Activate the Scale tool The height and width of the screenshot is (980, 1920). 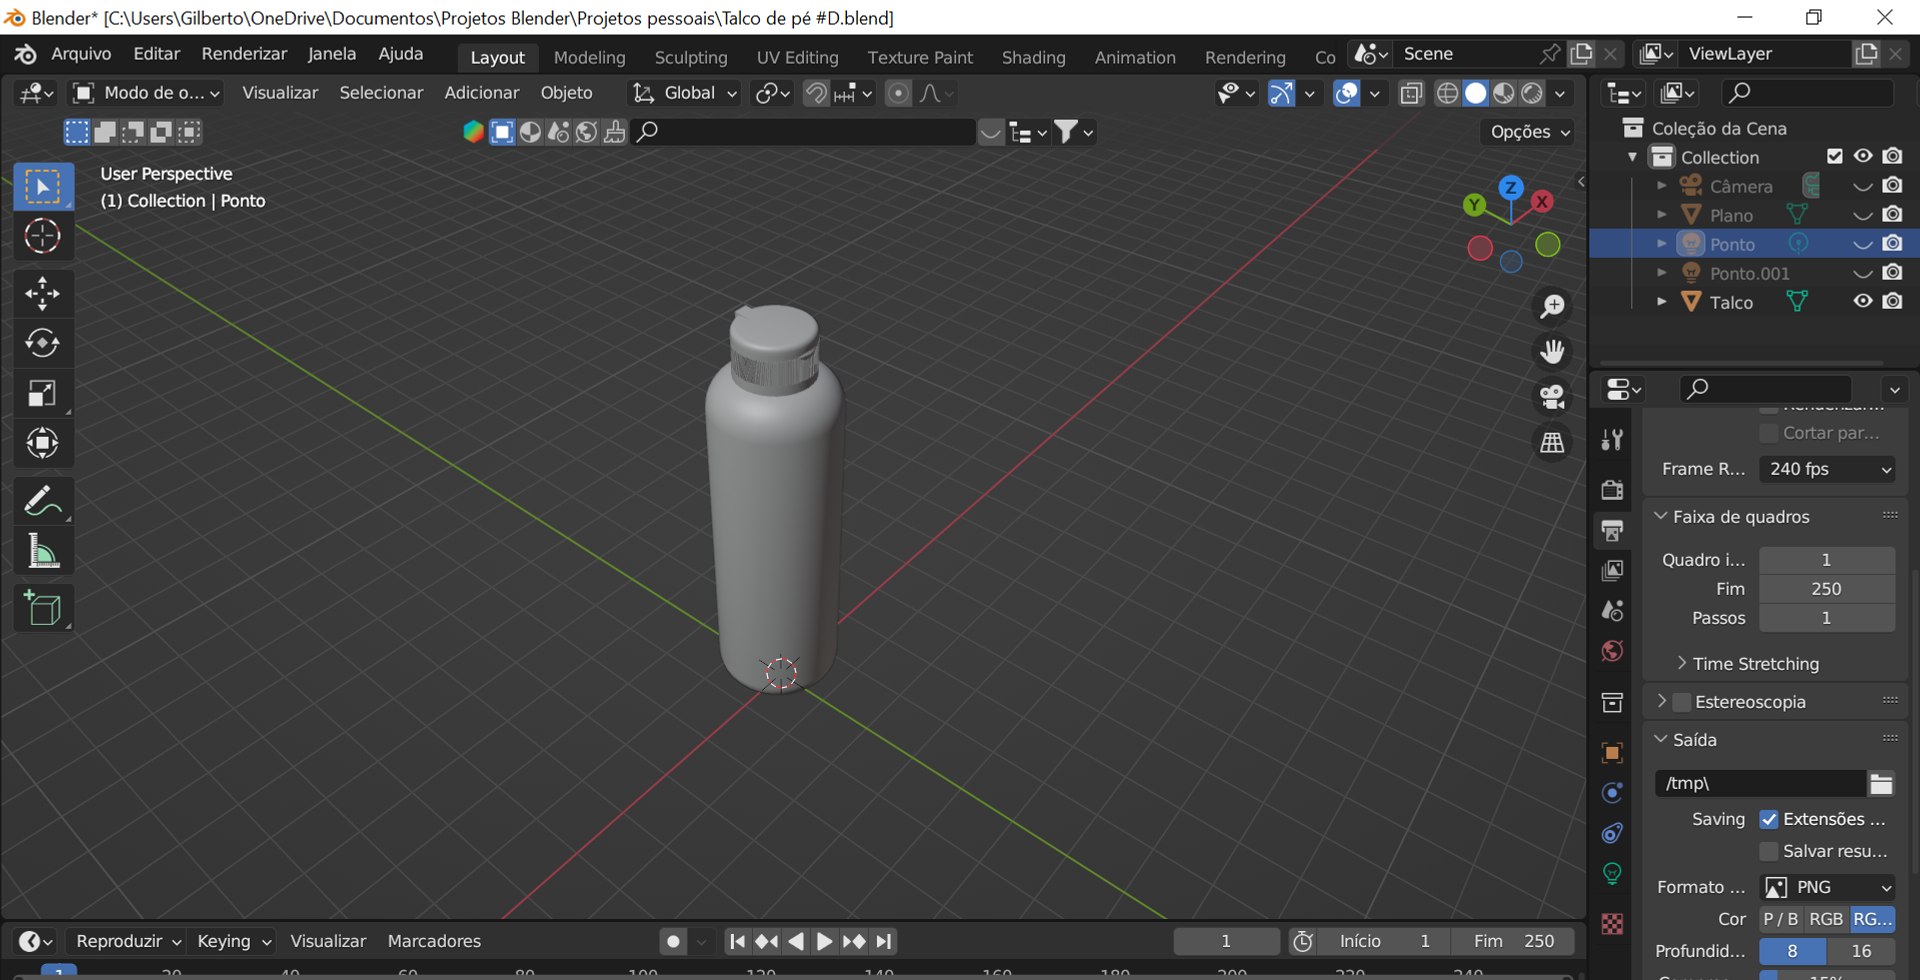tap(42, 393)
